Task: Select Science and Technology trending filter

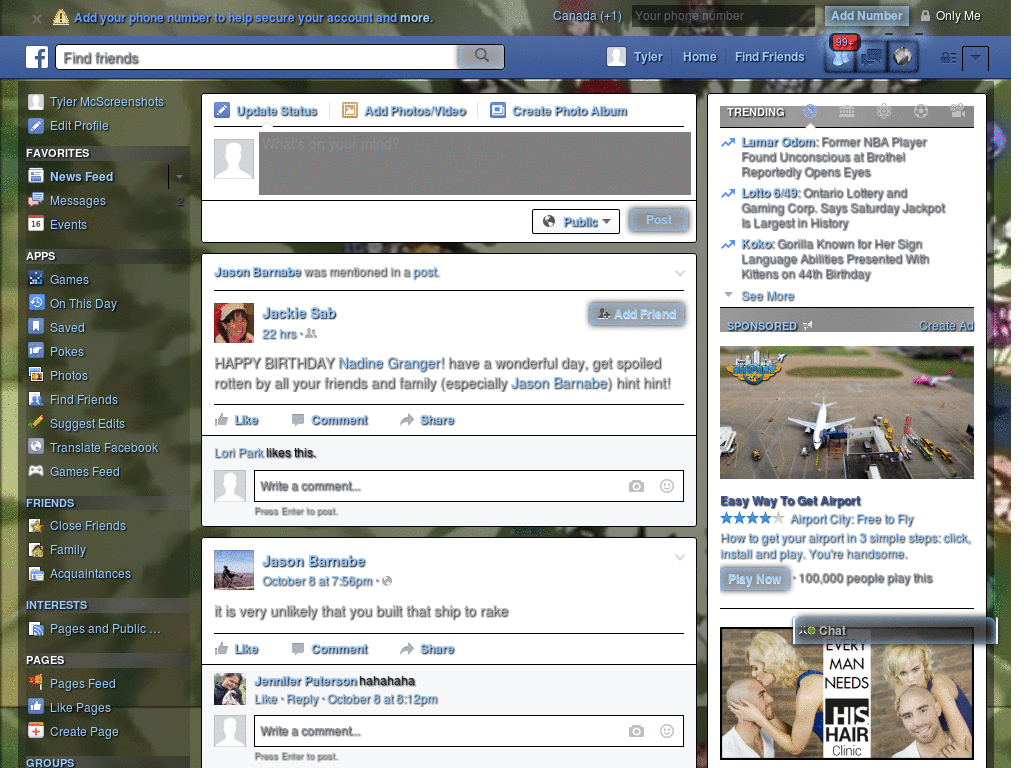Action: click(x=884, y=111)
